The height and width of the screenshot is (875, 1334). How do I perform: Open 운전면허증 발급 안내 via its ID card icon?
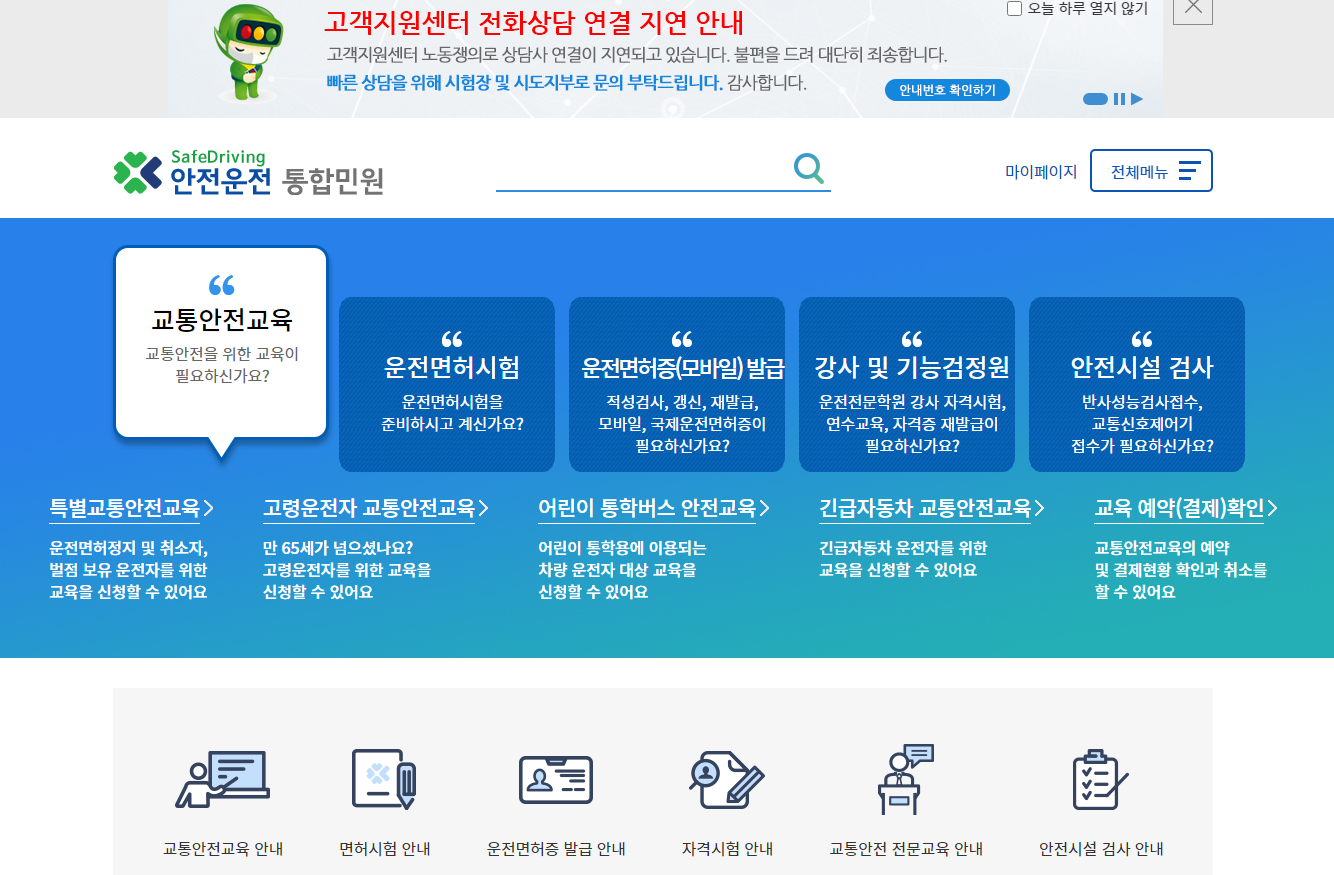553,780
